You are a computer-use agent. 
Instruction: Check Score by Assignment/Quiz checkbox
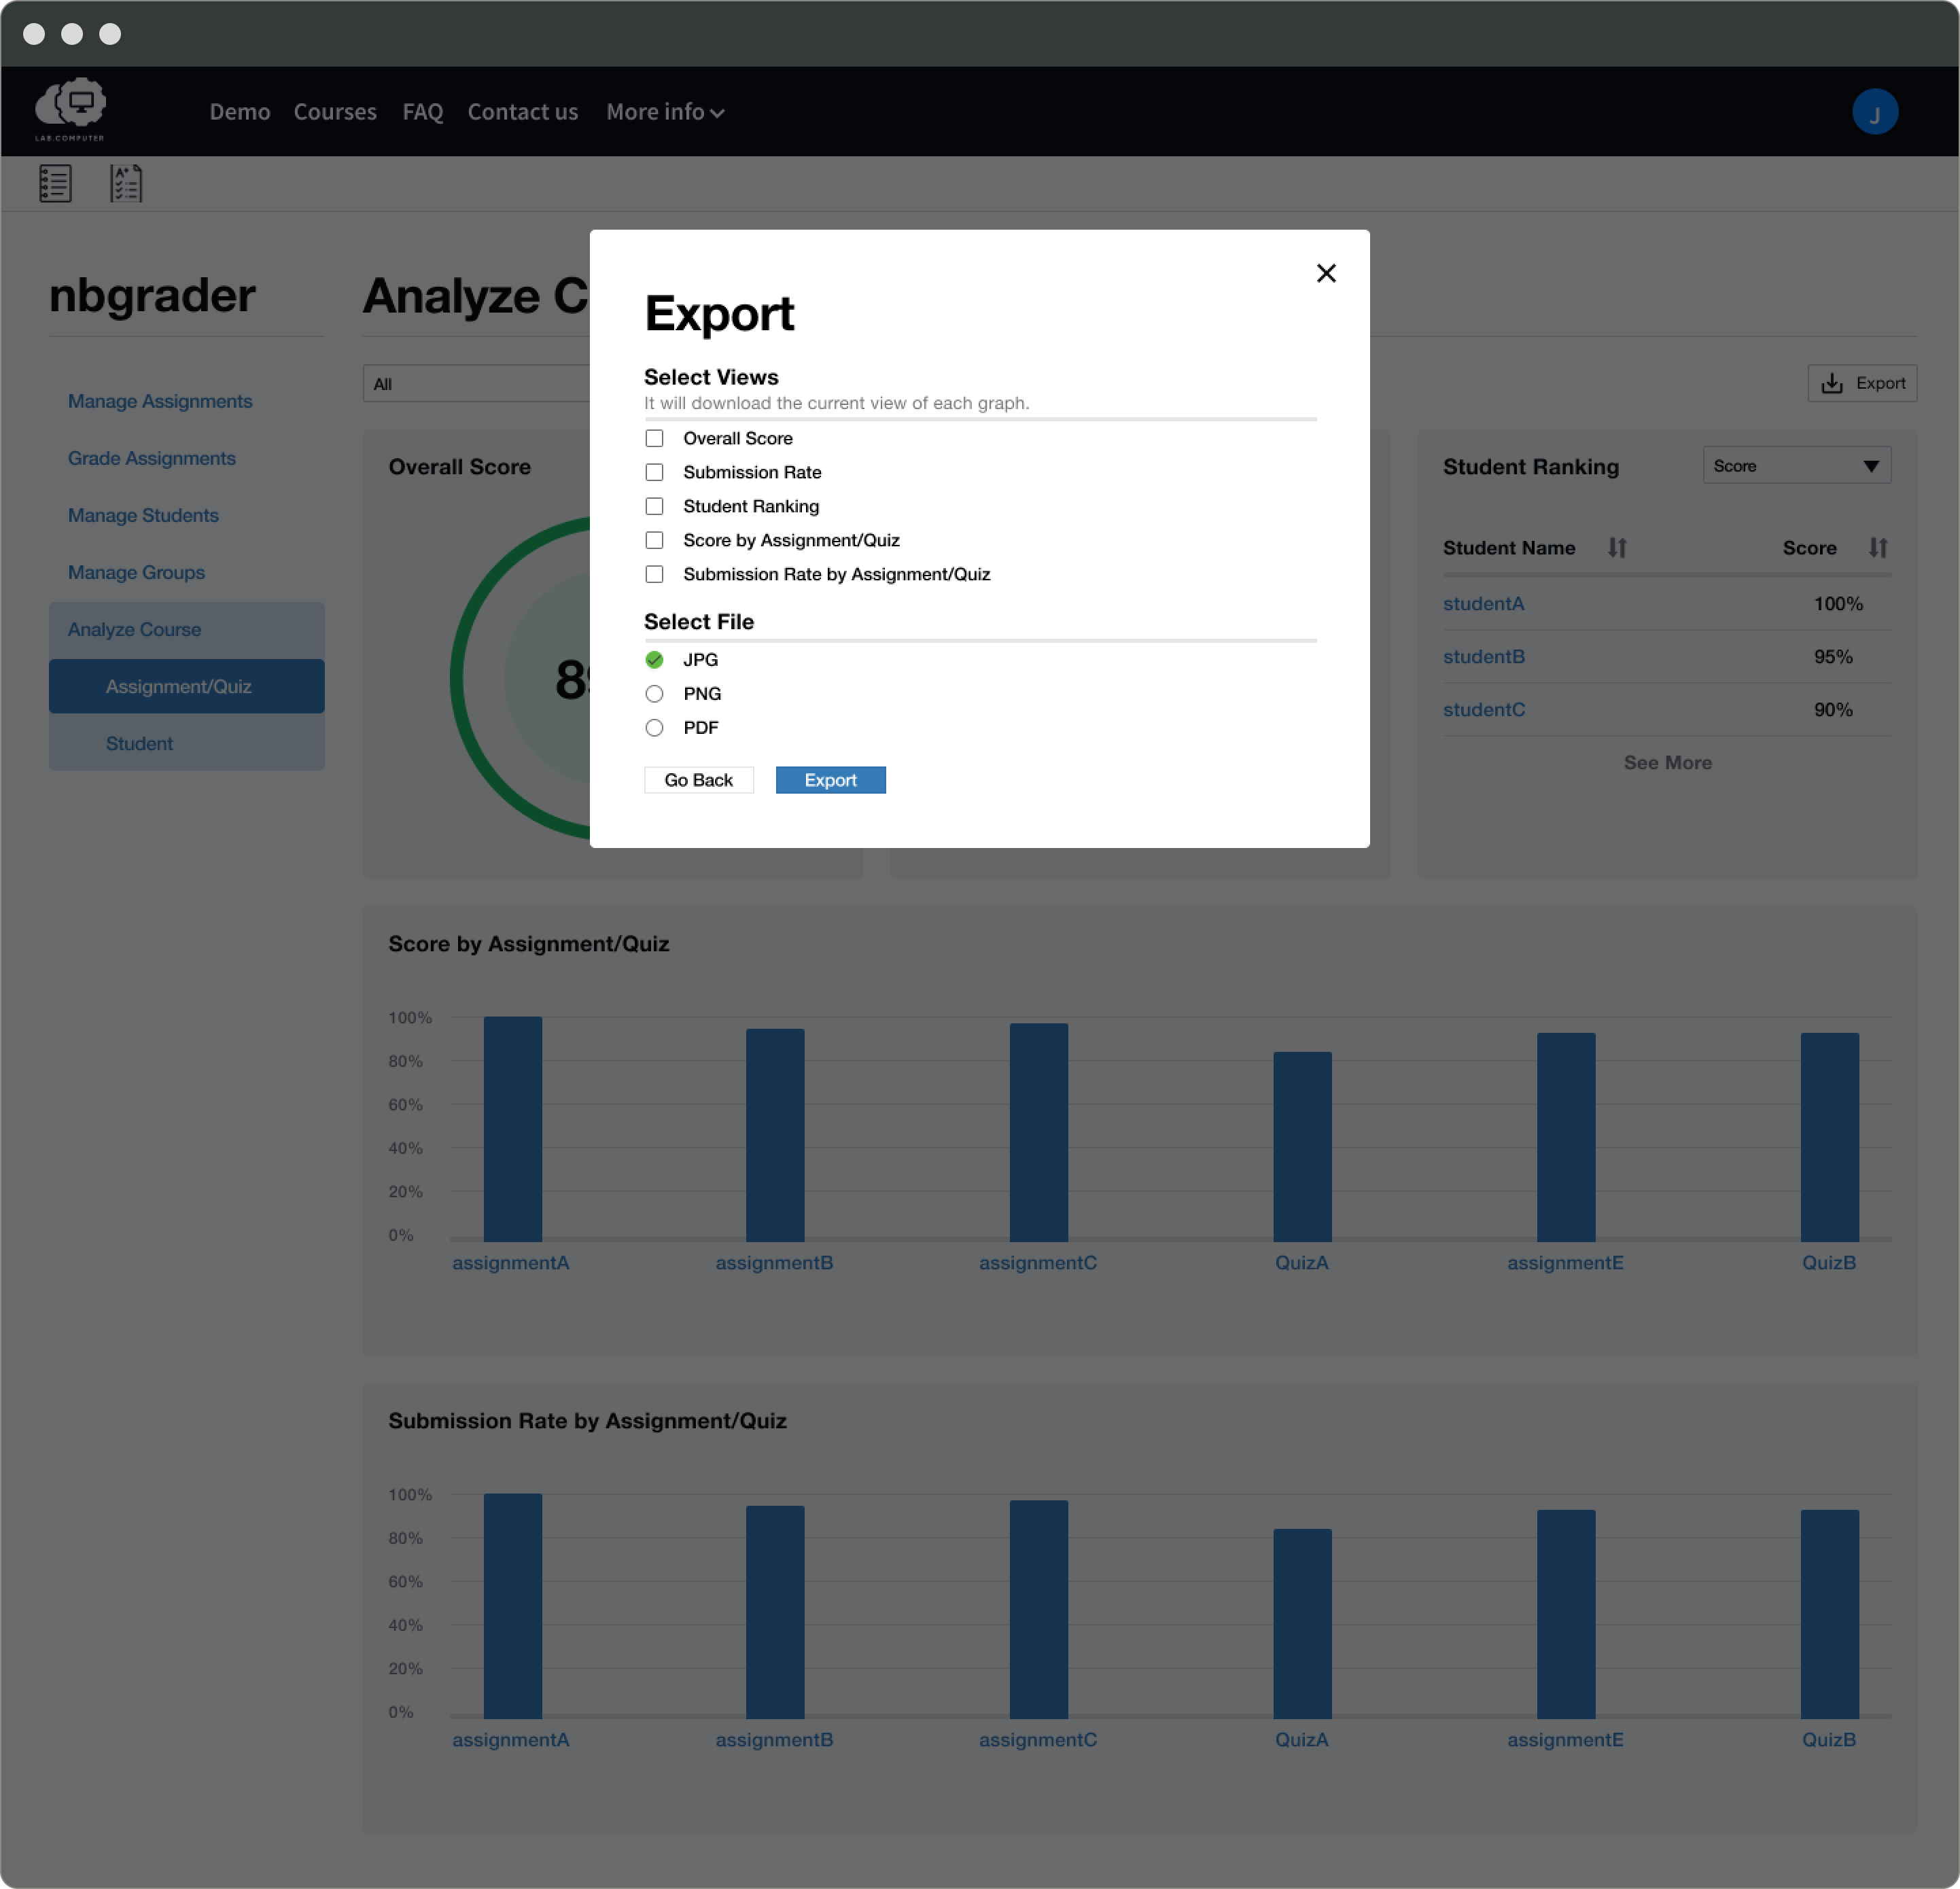tap(654, 540)
